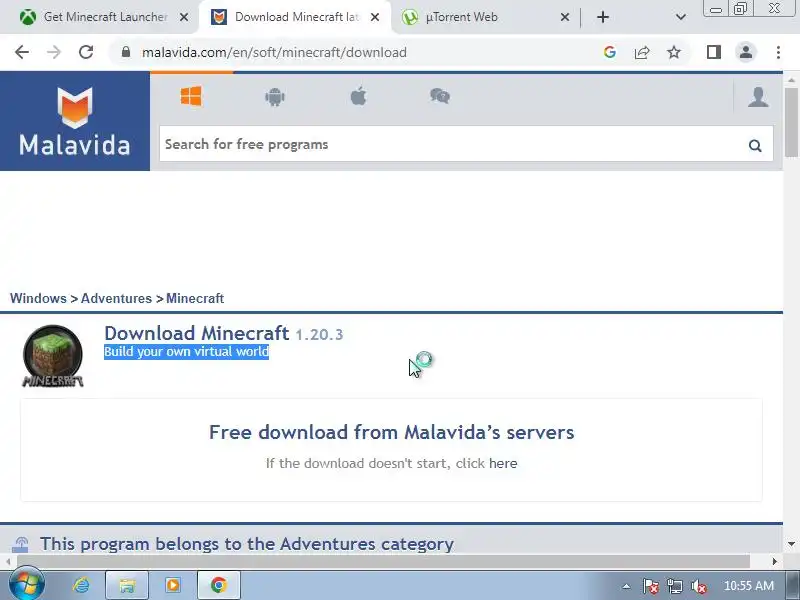
Task: Open Chrome three-dot menu
Action: tap(778, 52)
